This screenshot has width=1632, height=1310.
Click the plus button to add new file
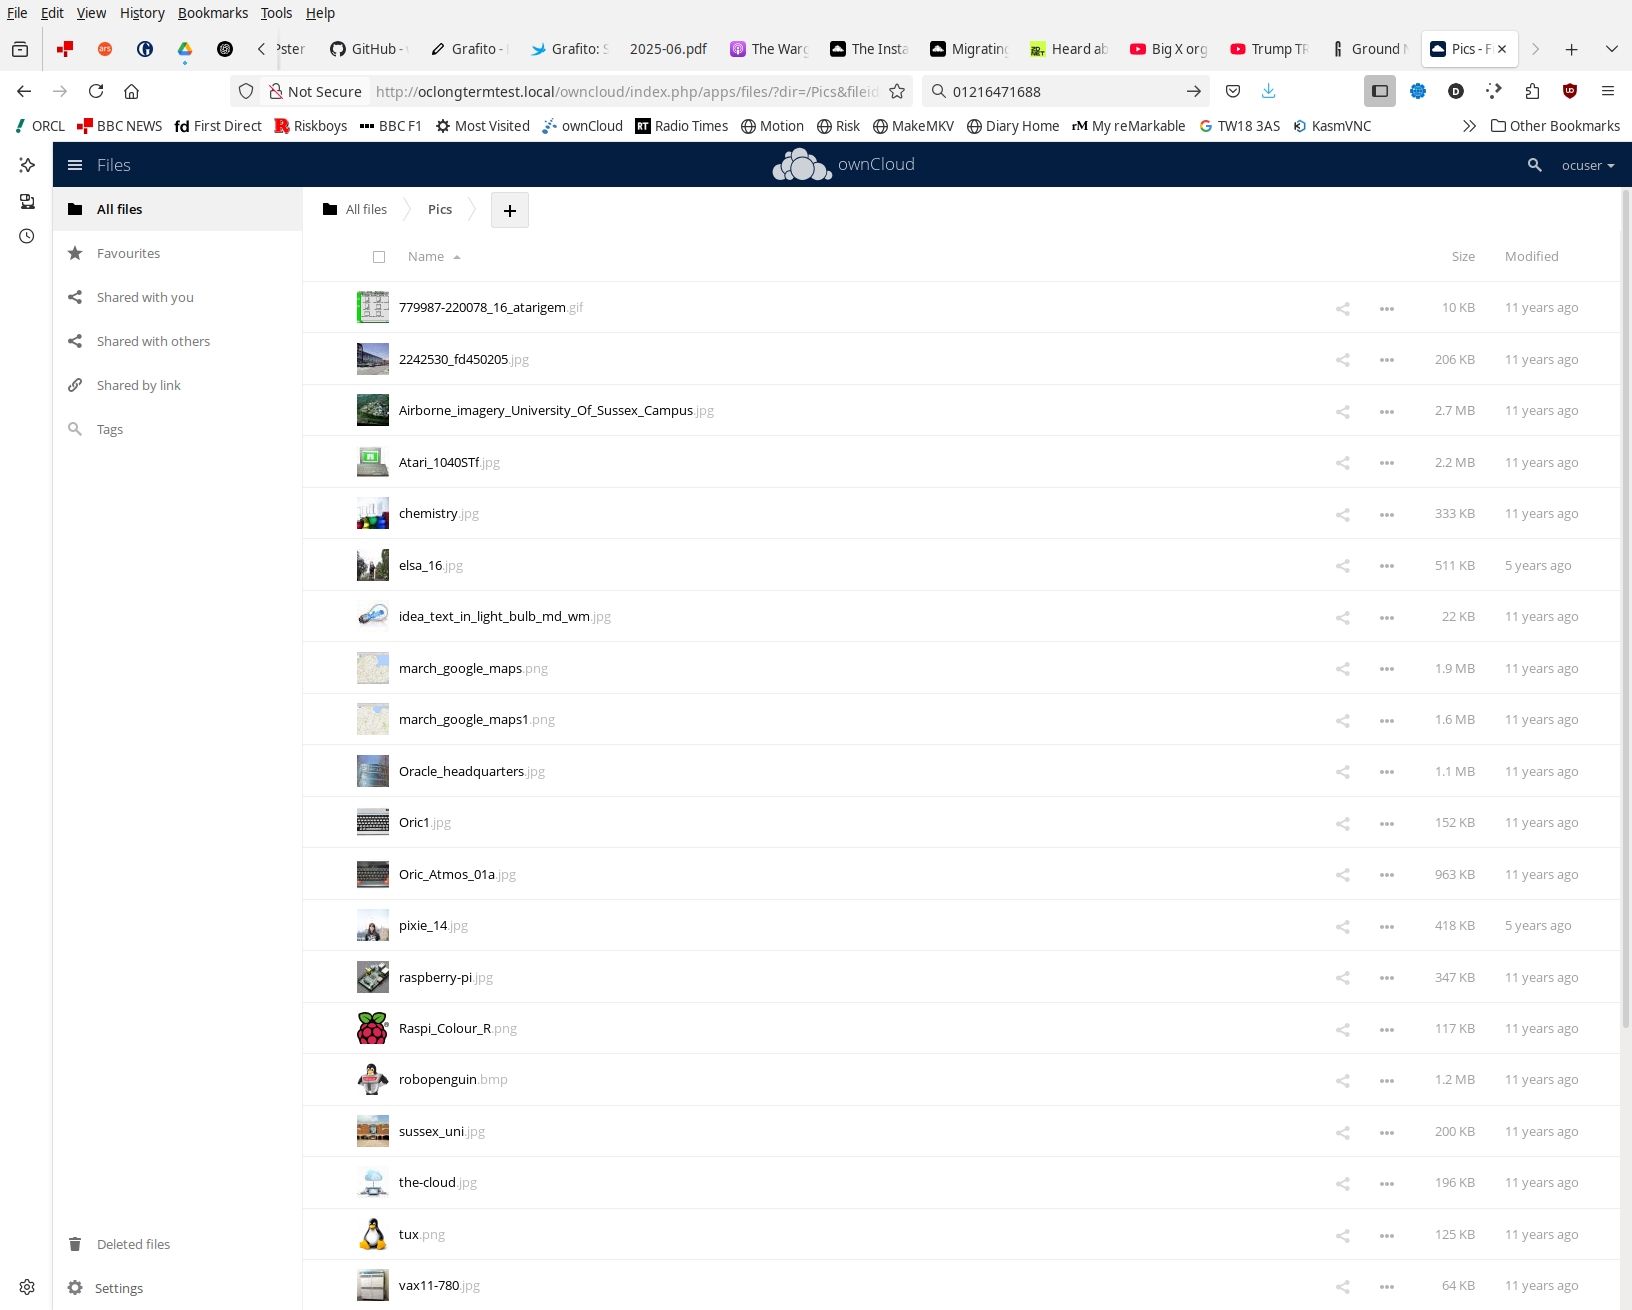509,210
